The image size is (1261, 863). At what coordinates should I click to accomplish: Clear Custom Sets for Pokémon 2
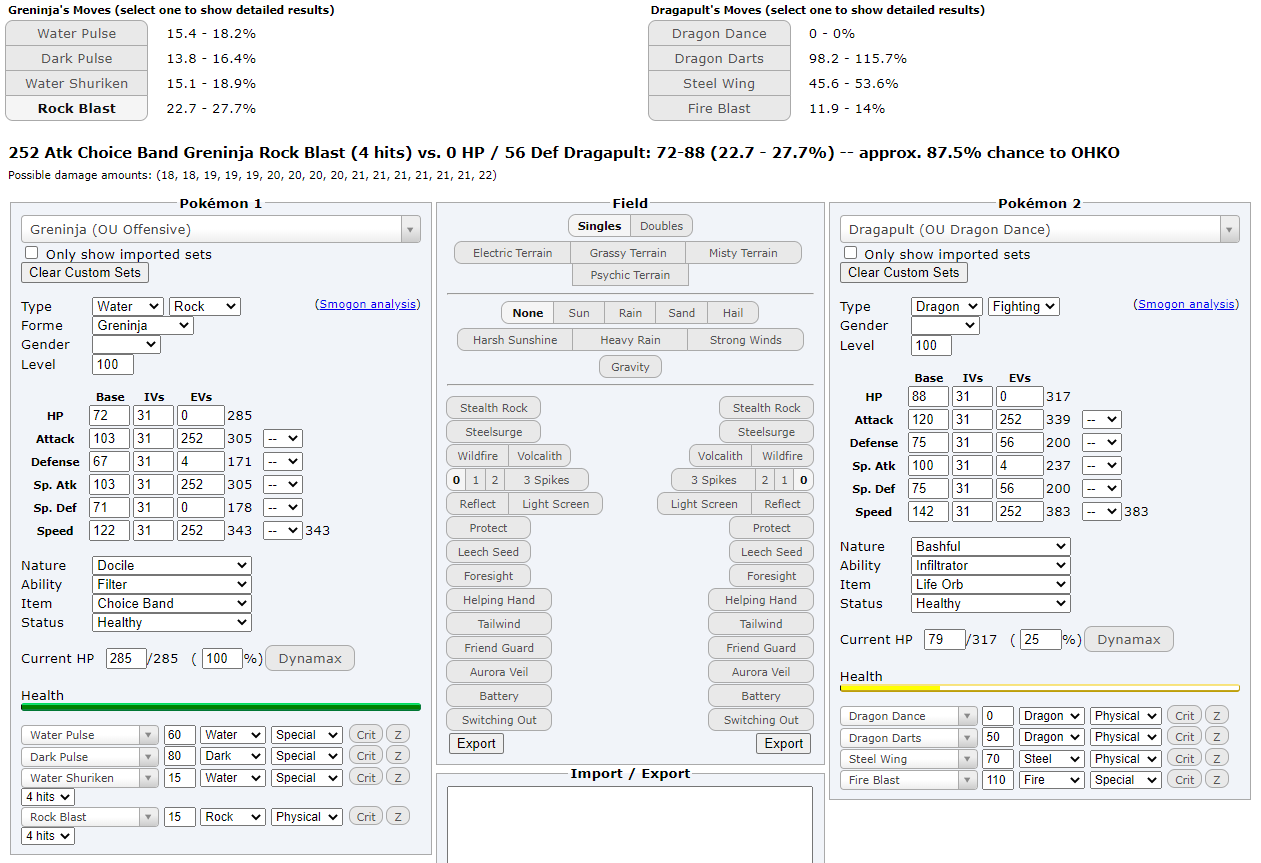click(x=904, y=272)
